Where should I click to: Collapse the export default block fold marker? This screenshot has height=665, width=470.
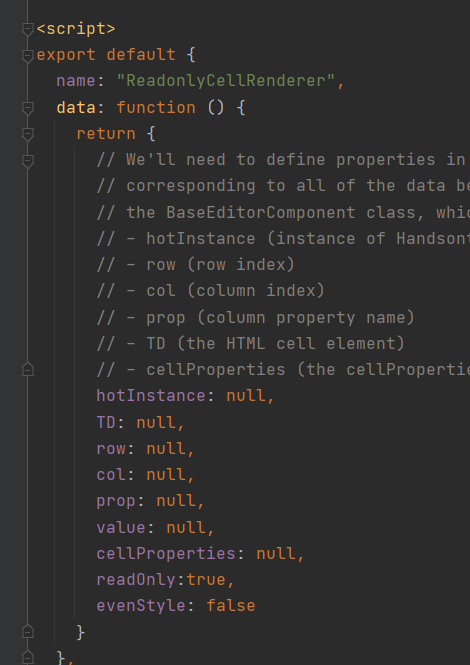click(x=28, y=56)
